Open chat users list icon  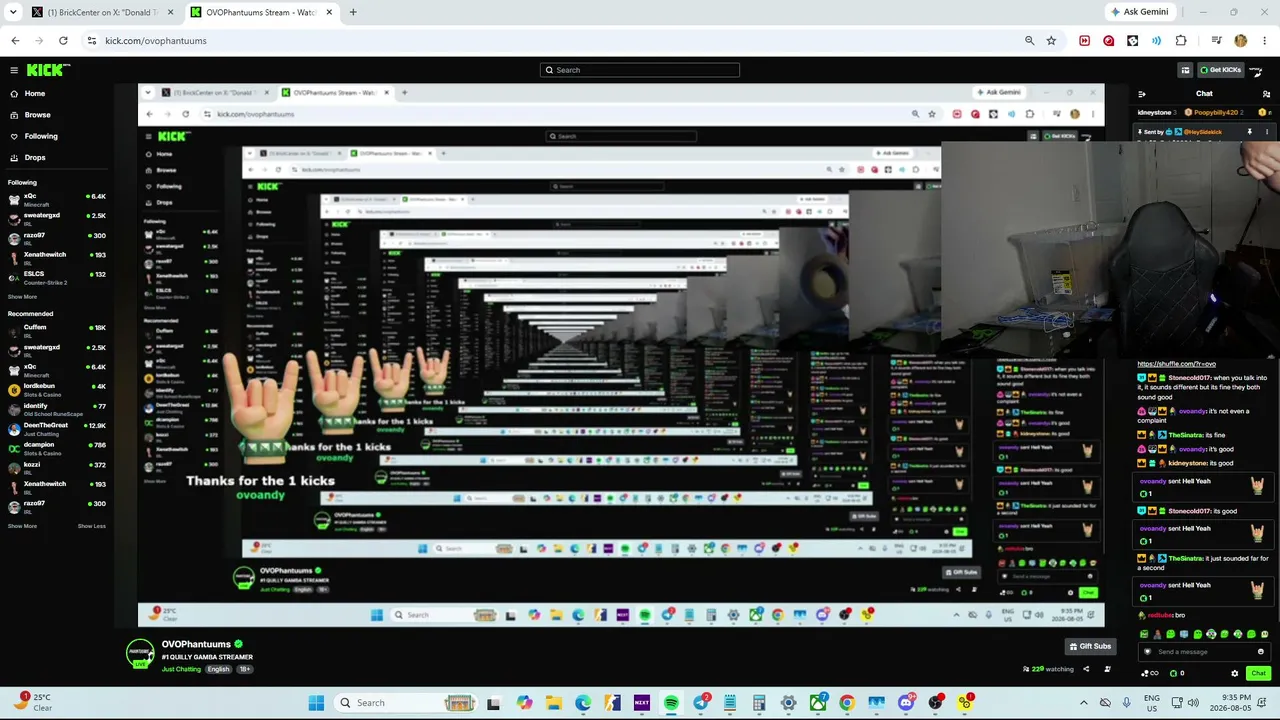click(x=1266, y=94)
